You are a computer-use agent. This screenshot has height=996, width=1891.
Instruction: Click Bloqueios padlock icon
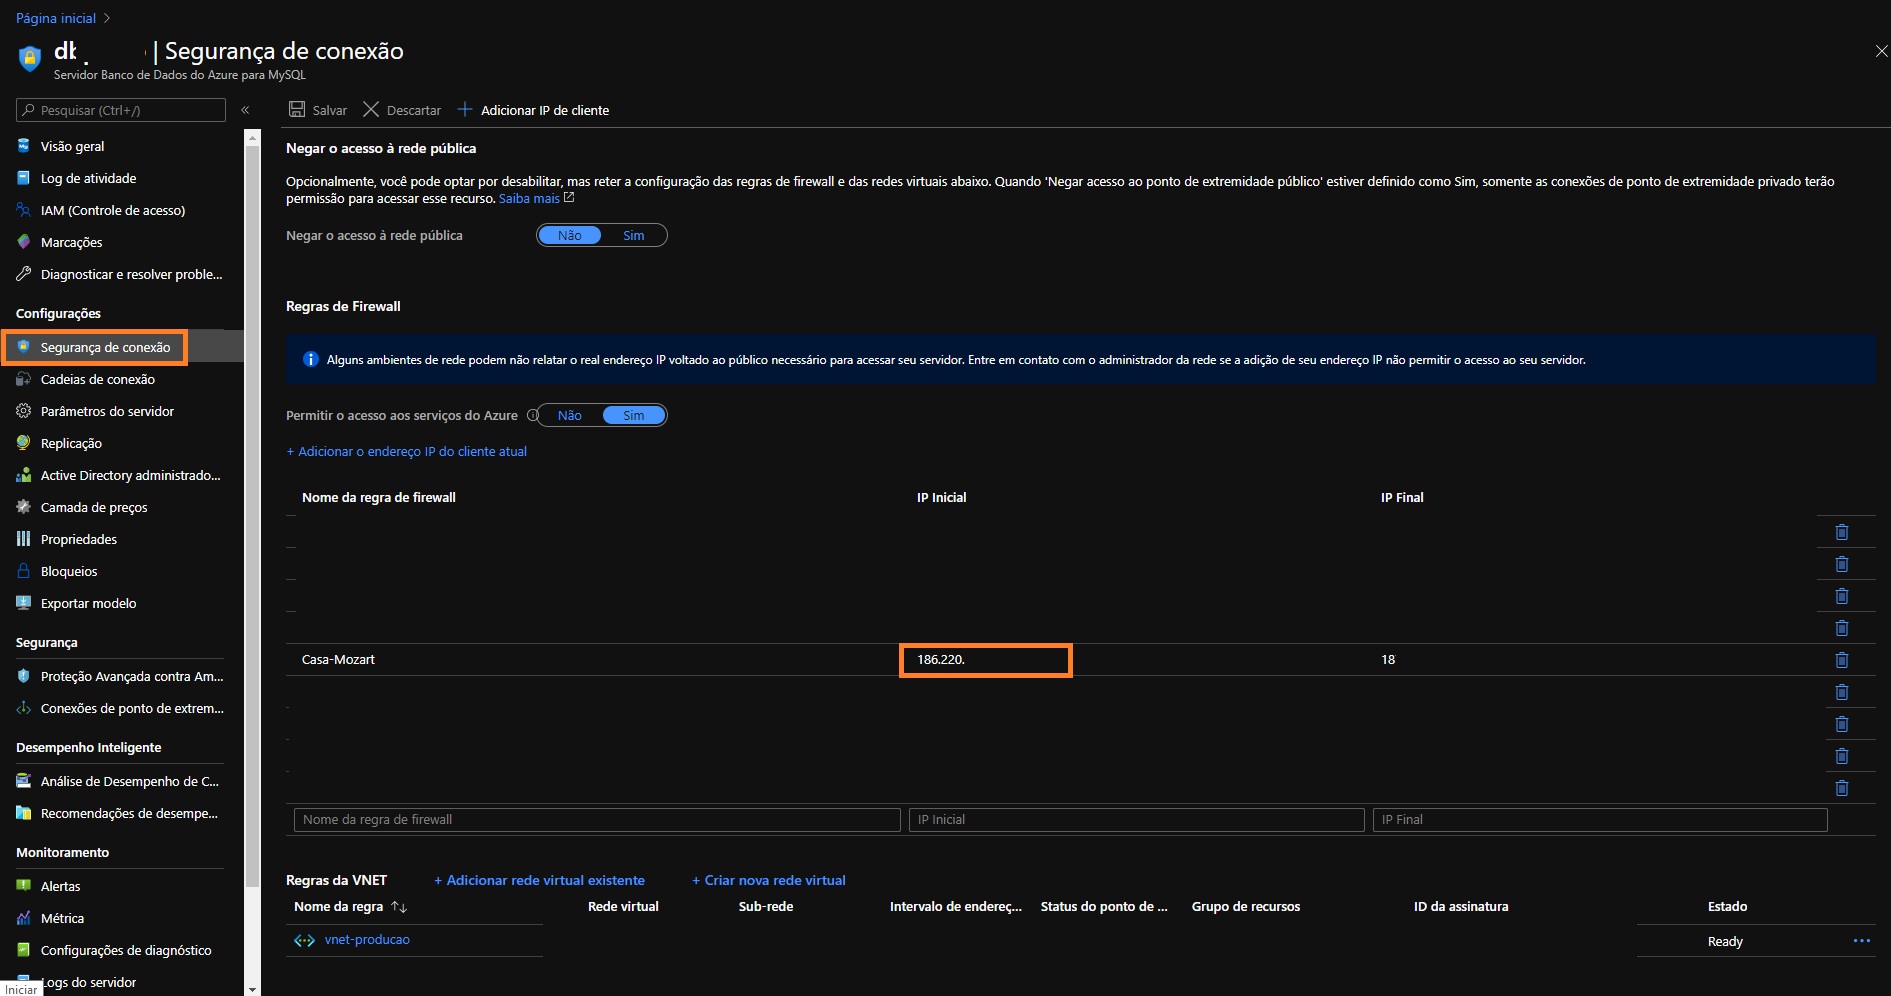[x=24, y=571]
